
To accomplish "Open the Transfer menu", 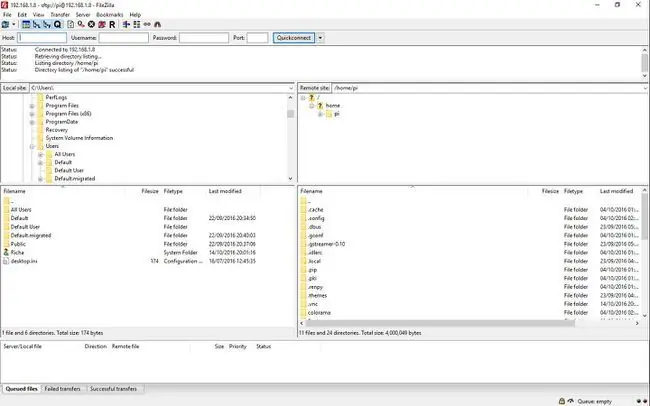I will click(x=60, y=15).
